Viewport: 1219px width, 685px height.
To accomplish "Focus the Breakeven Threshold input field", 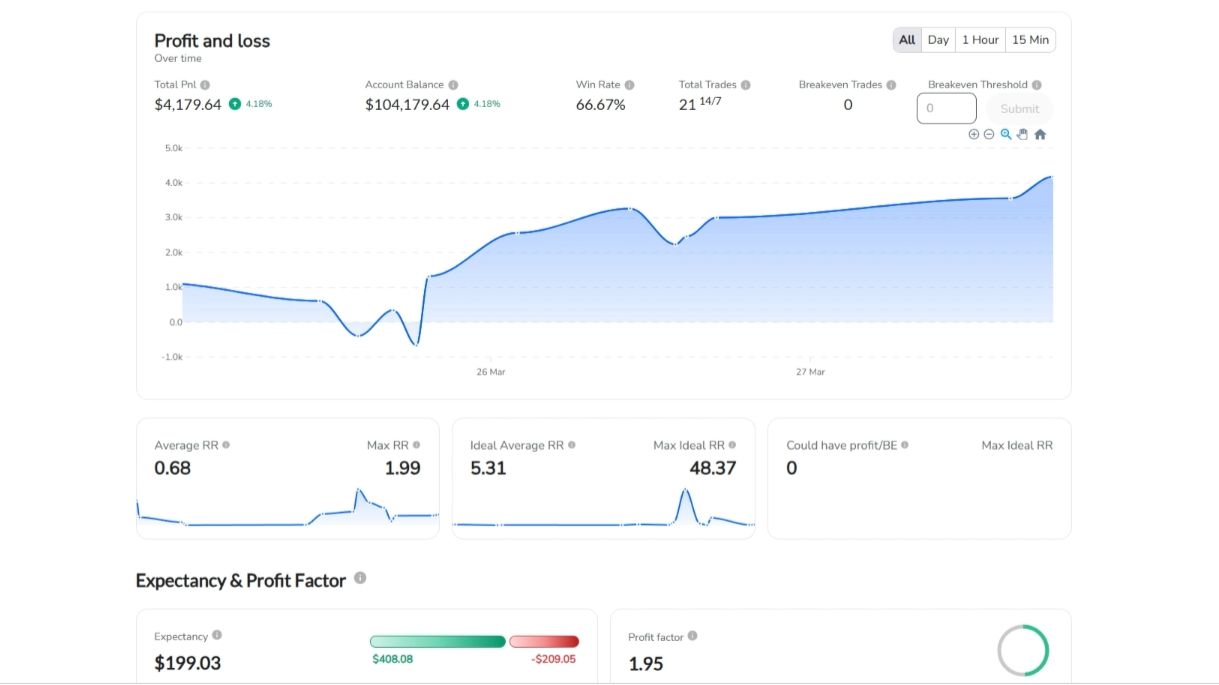I will pos(946,108).
